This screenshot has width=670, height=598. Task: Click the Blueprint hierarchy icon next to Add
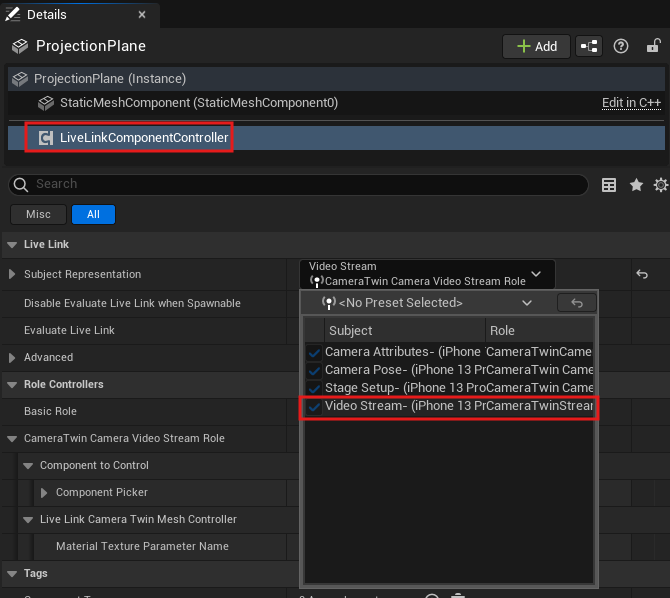(x=589, y=46)
